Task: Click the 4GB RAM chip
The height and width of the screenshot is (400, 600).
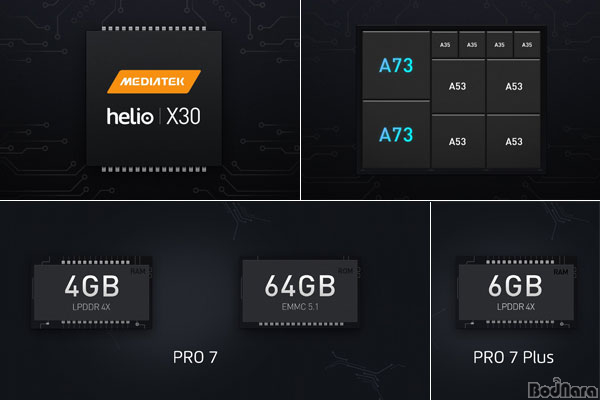Action: [x=91, y=293]
